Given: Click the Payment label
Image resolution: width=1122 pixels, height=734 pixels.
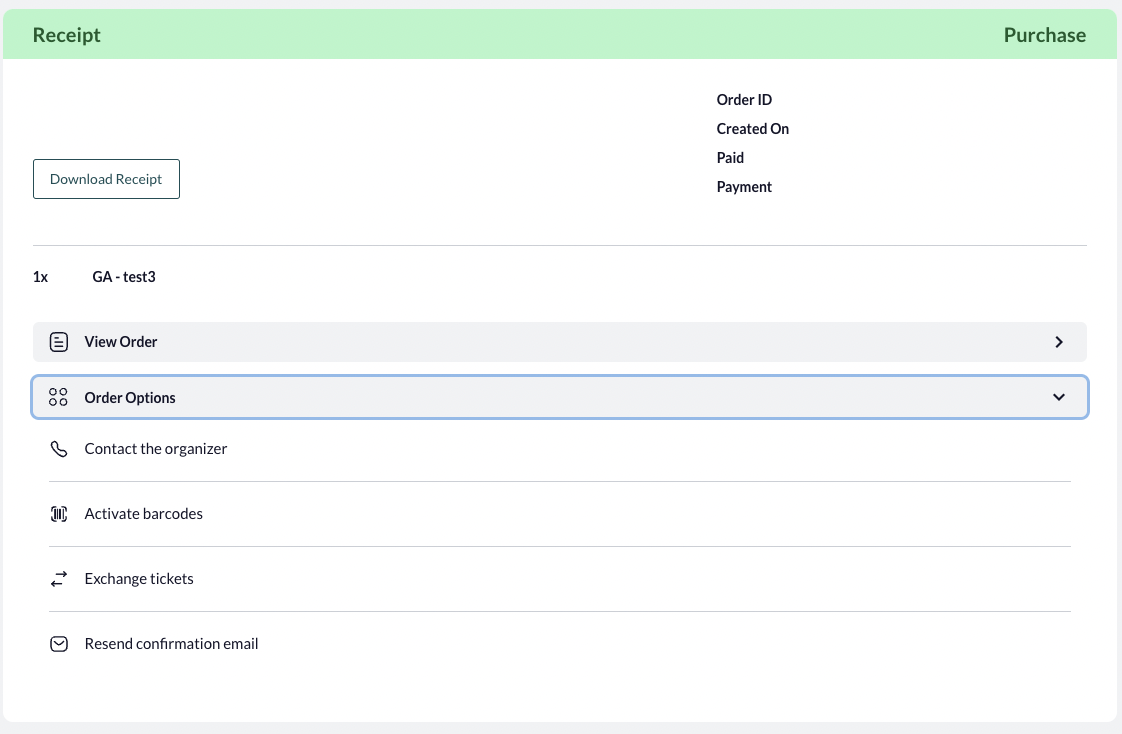Looking at the screenshot, I should [744, 187].
